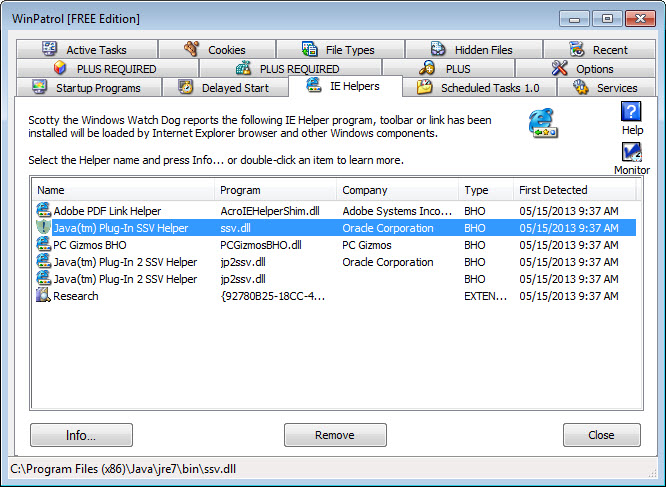
Task: Open the File Types tab
Action: pos(341,49)
